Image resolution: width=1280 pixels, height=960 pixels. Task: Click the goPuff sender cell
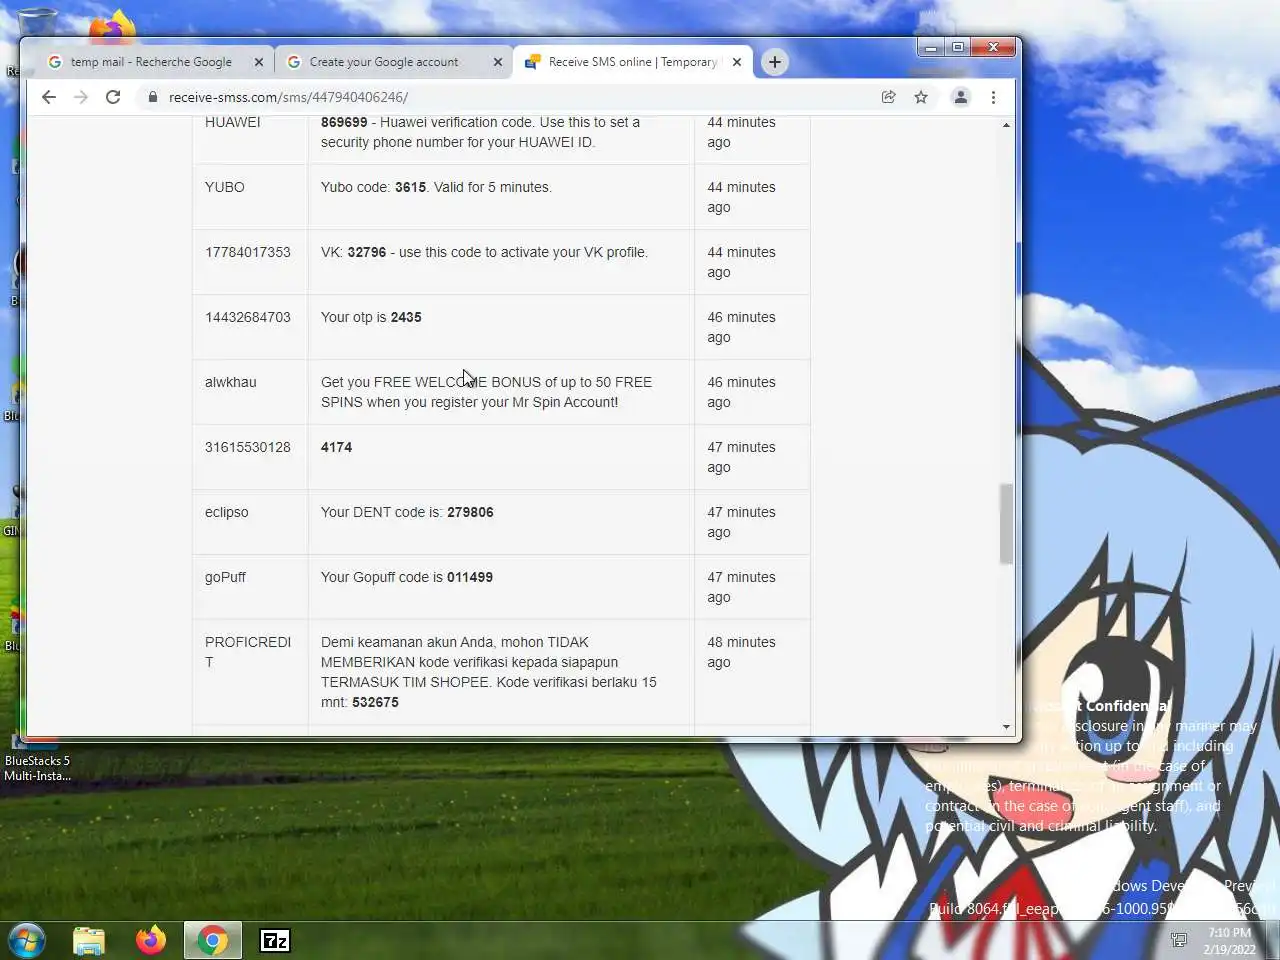250,587
